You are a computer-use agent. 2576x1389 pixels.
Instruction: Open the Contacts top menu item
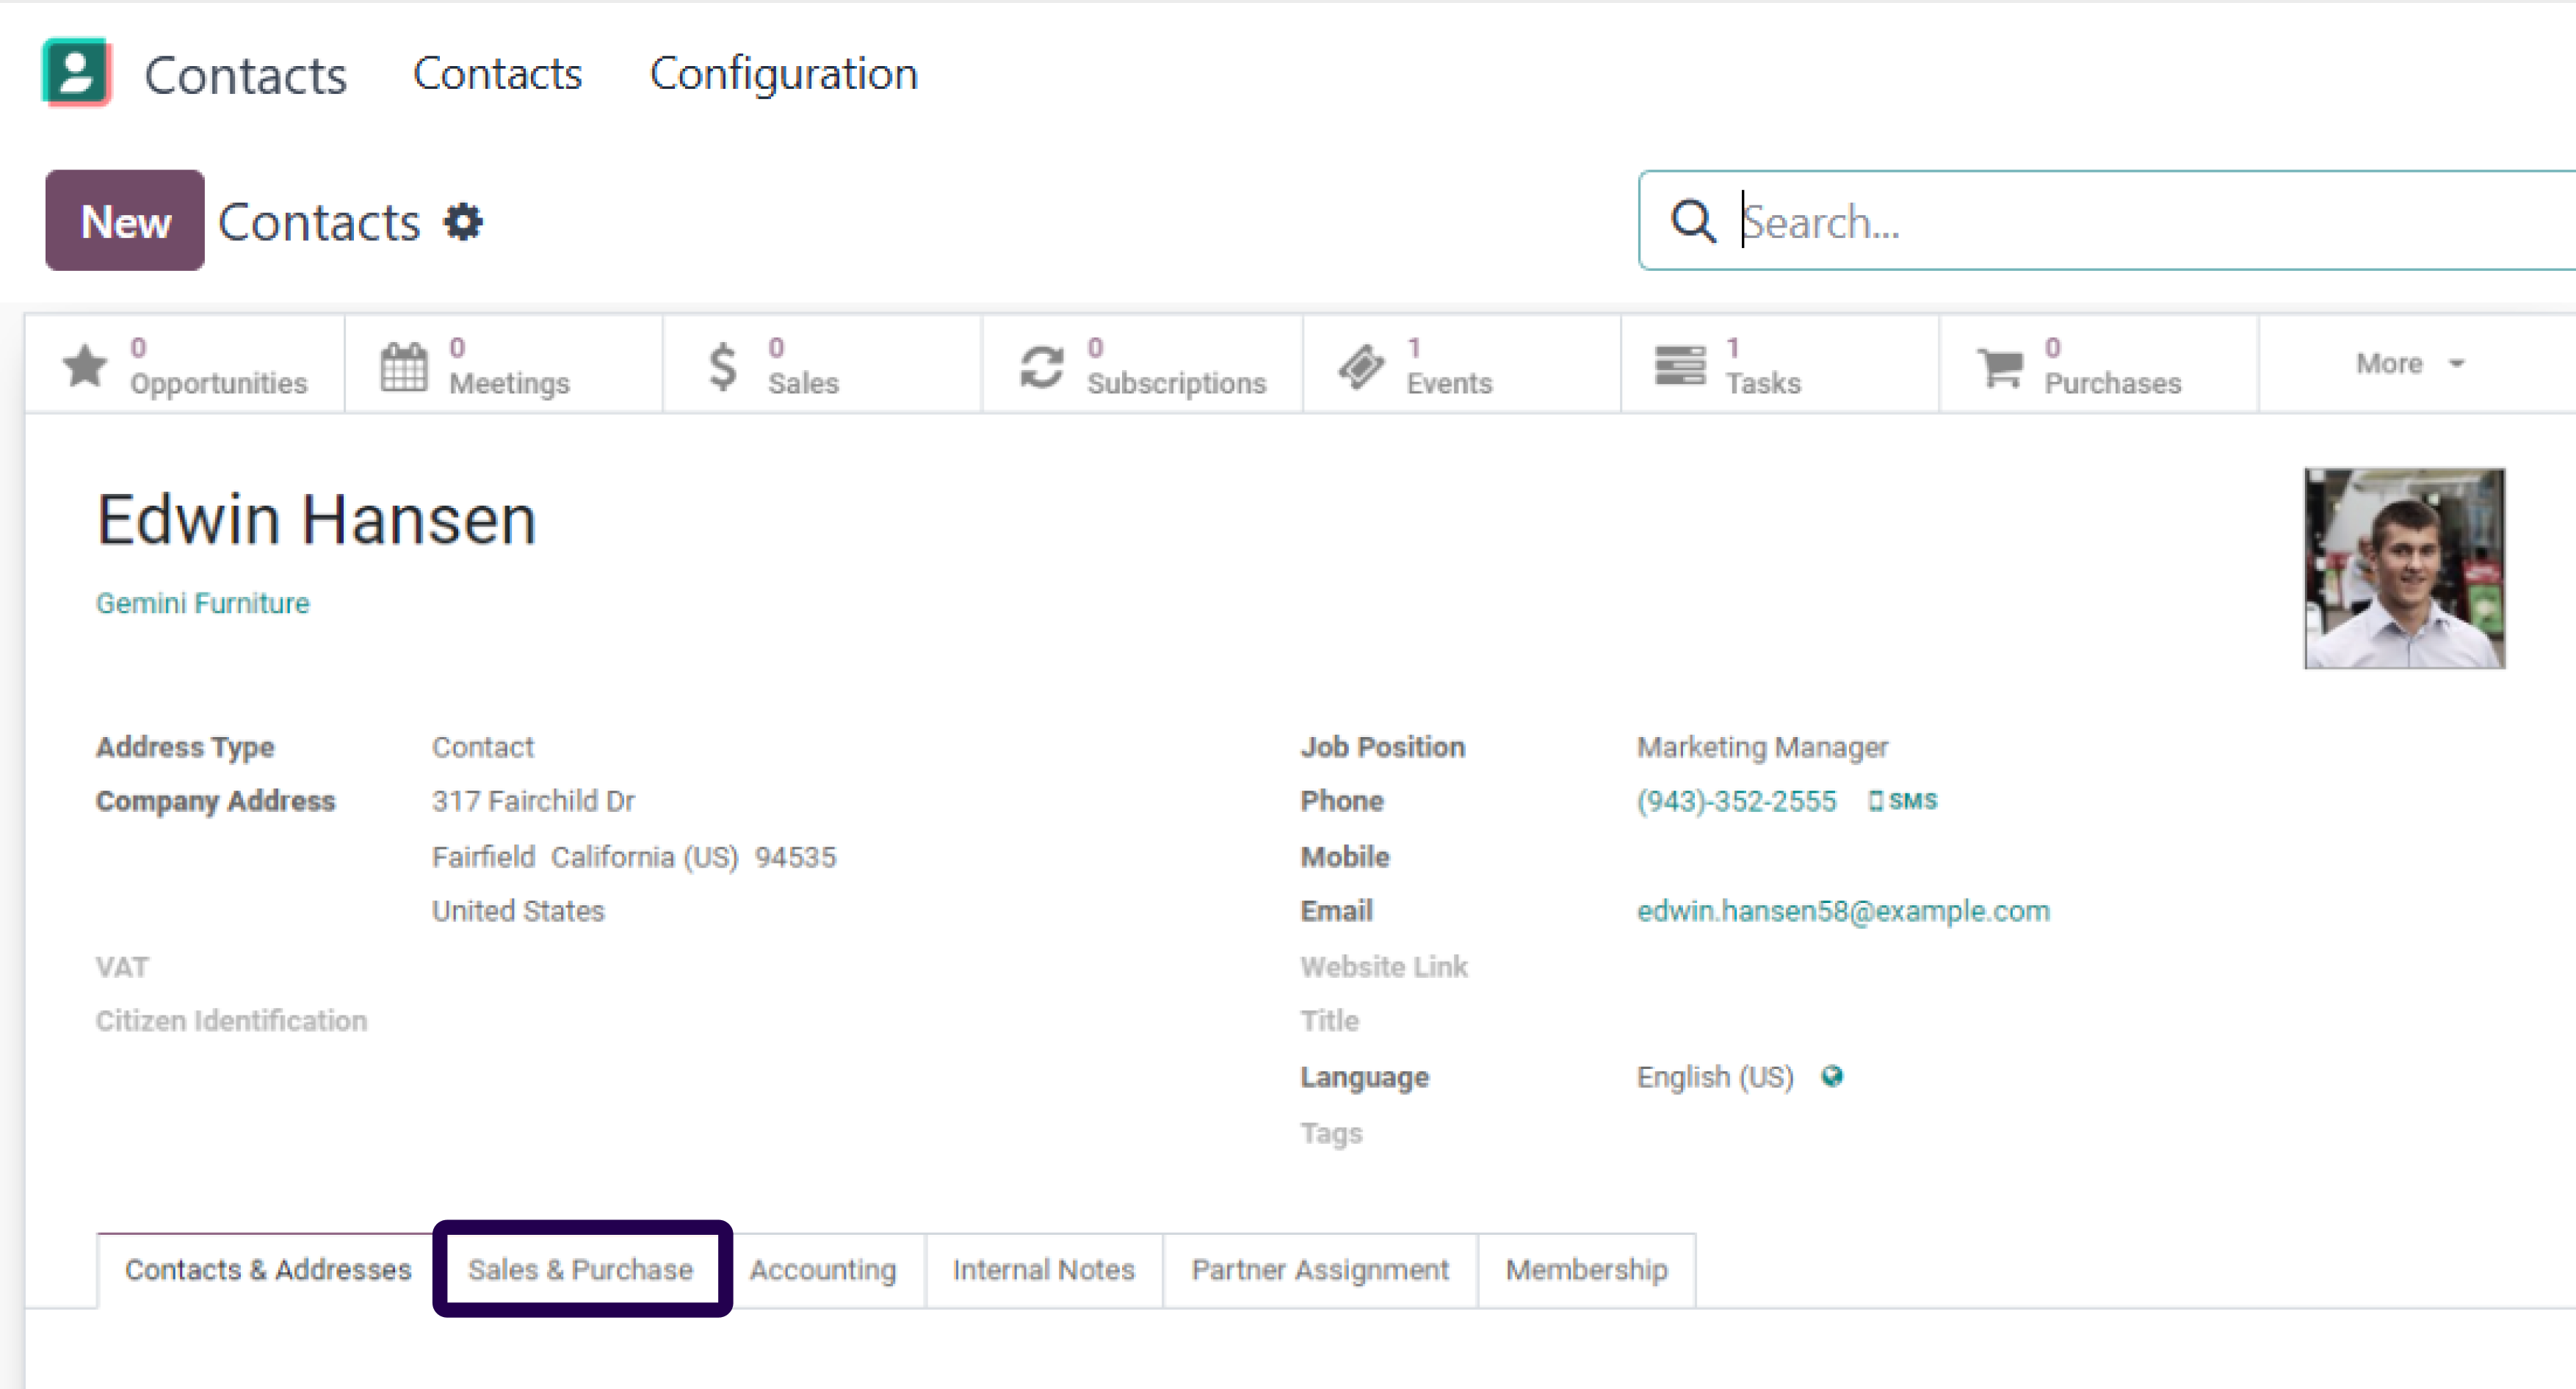pyautogui.click(x=498, y=74)
